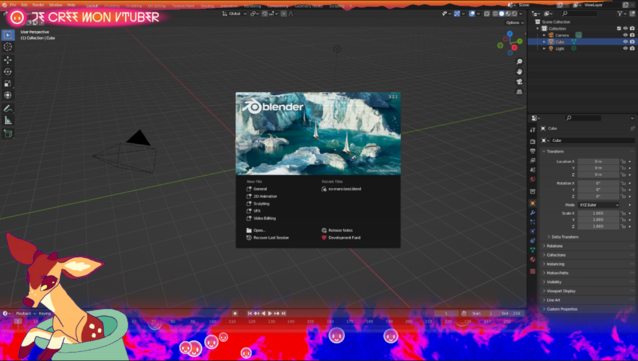
Task: Select the Annotate tool
Action: (x=8, y=108)
